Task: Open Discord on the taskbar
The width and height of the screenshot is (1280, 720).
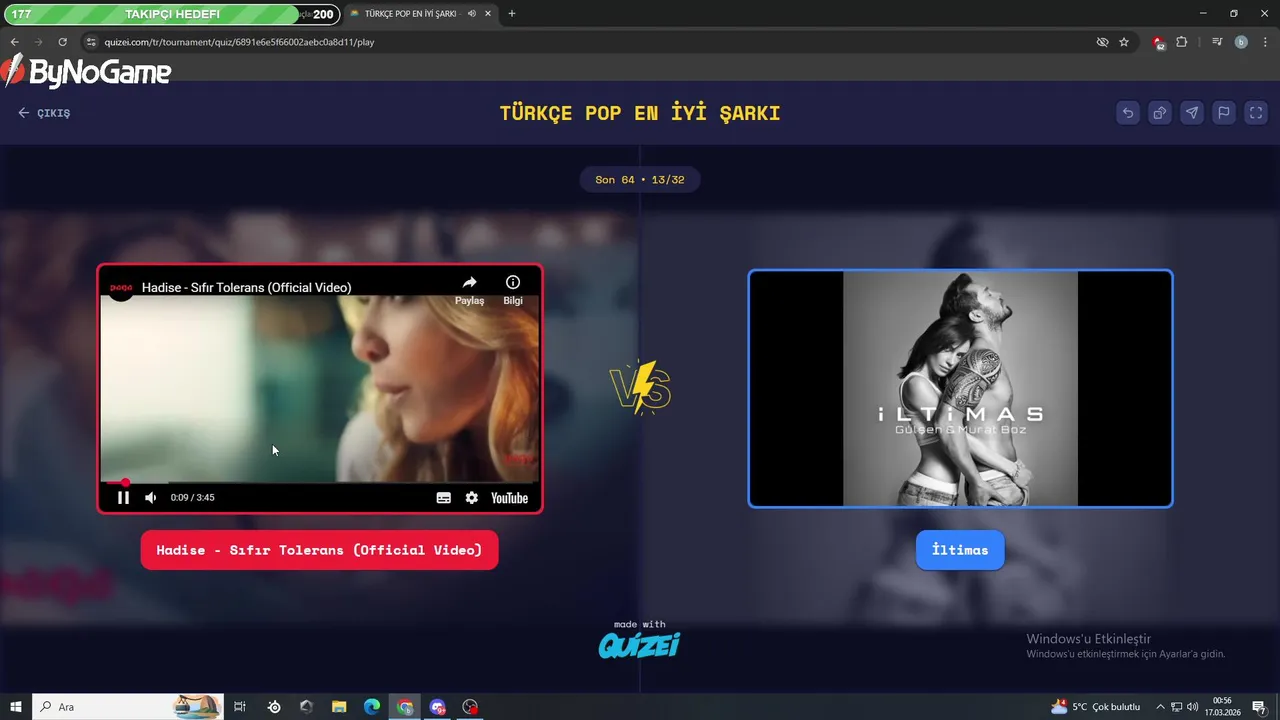Action: 437,707
